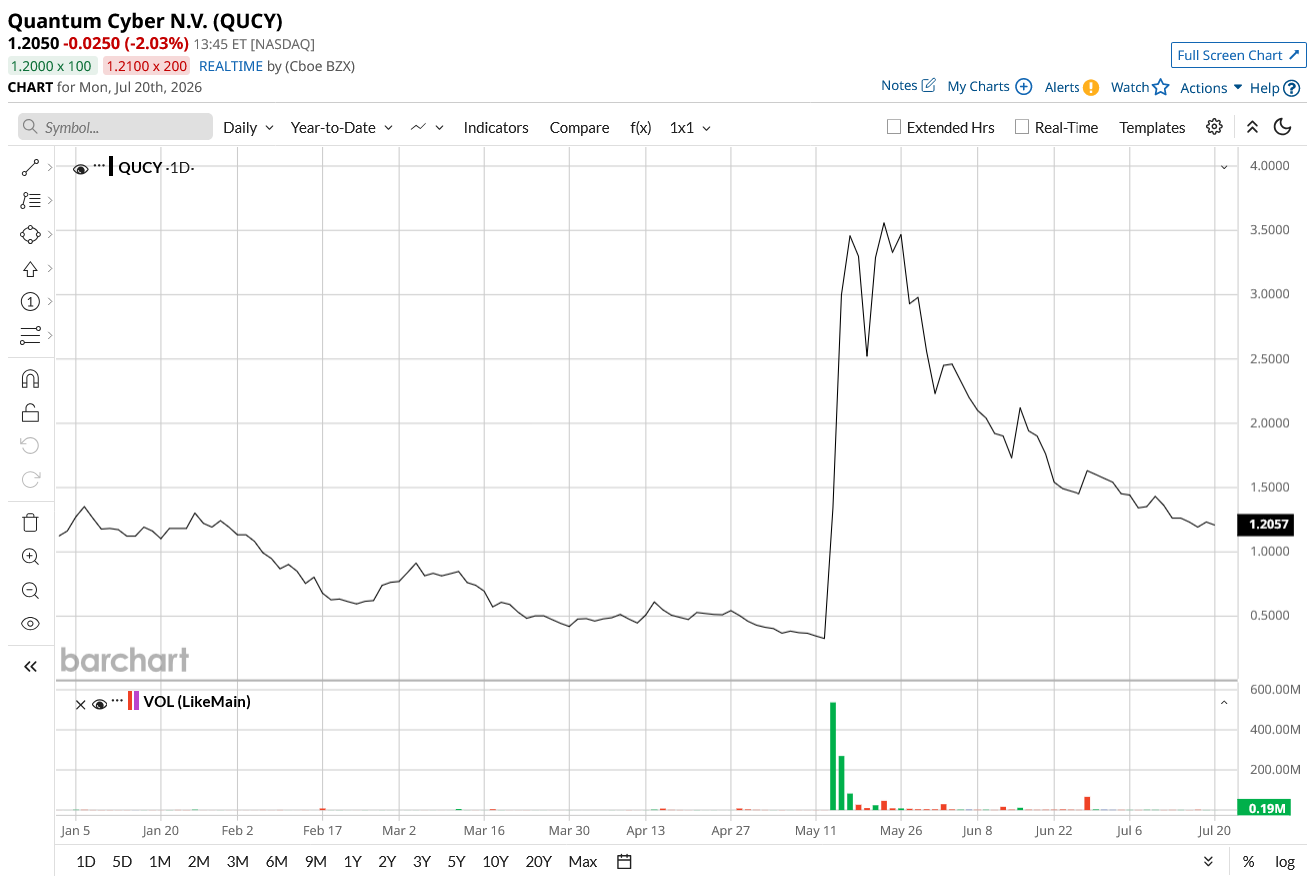
Task: Remove the VOL indicator with X
Action: point(80,704)
